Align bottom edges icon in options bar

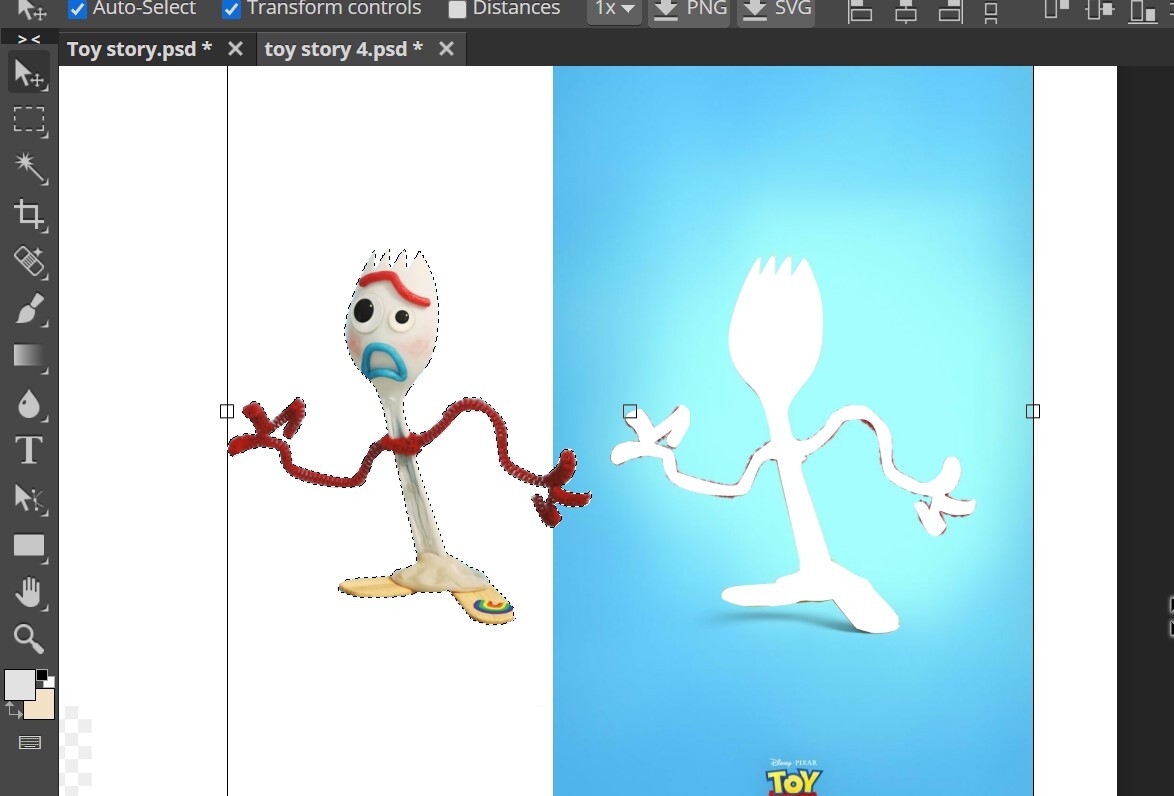pos(1143,10)
